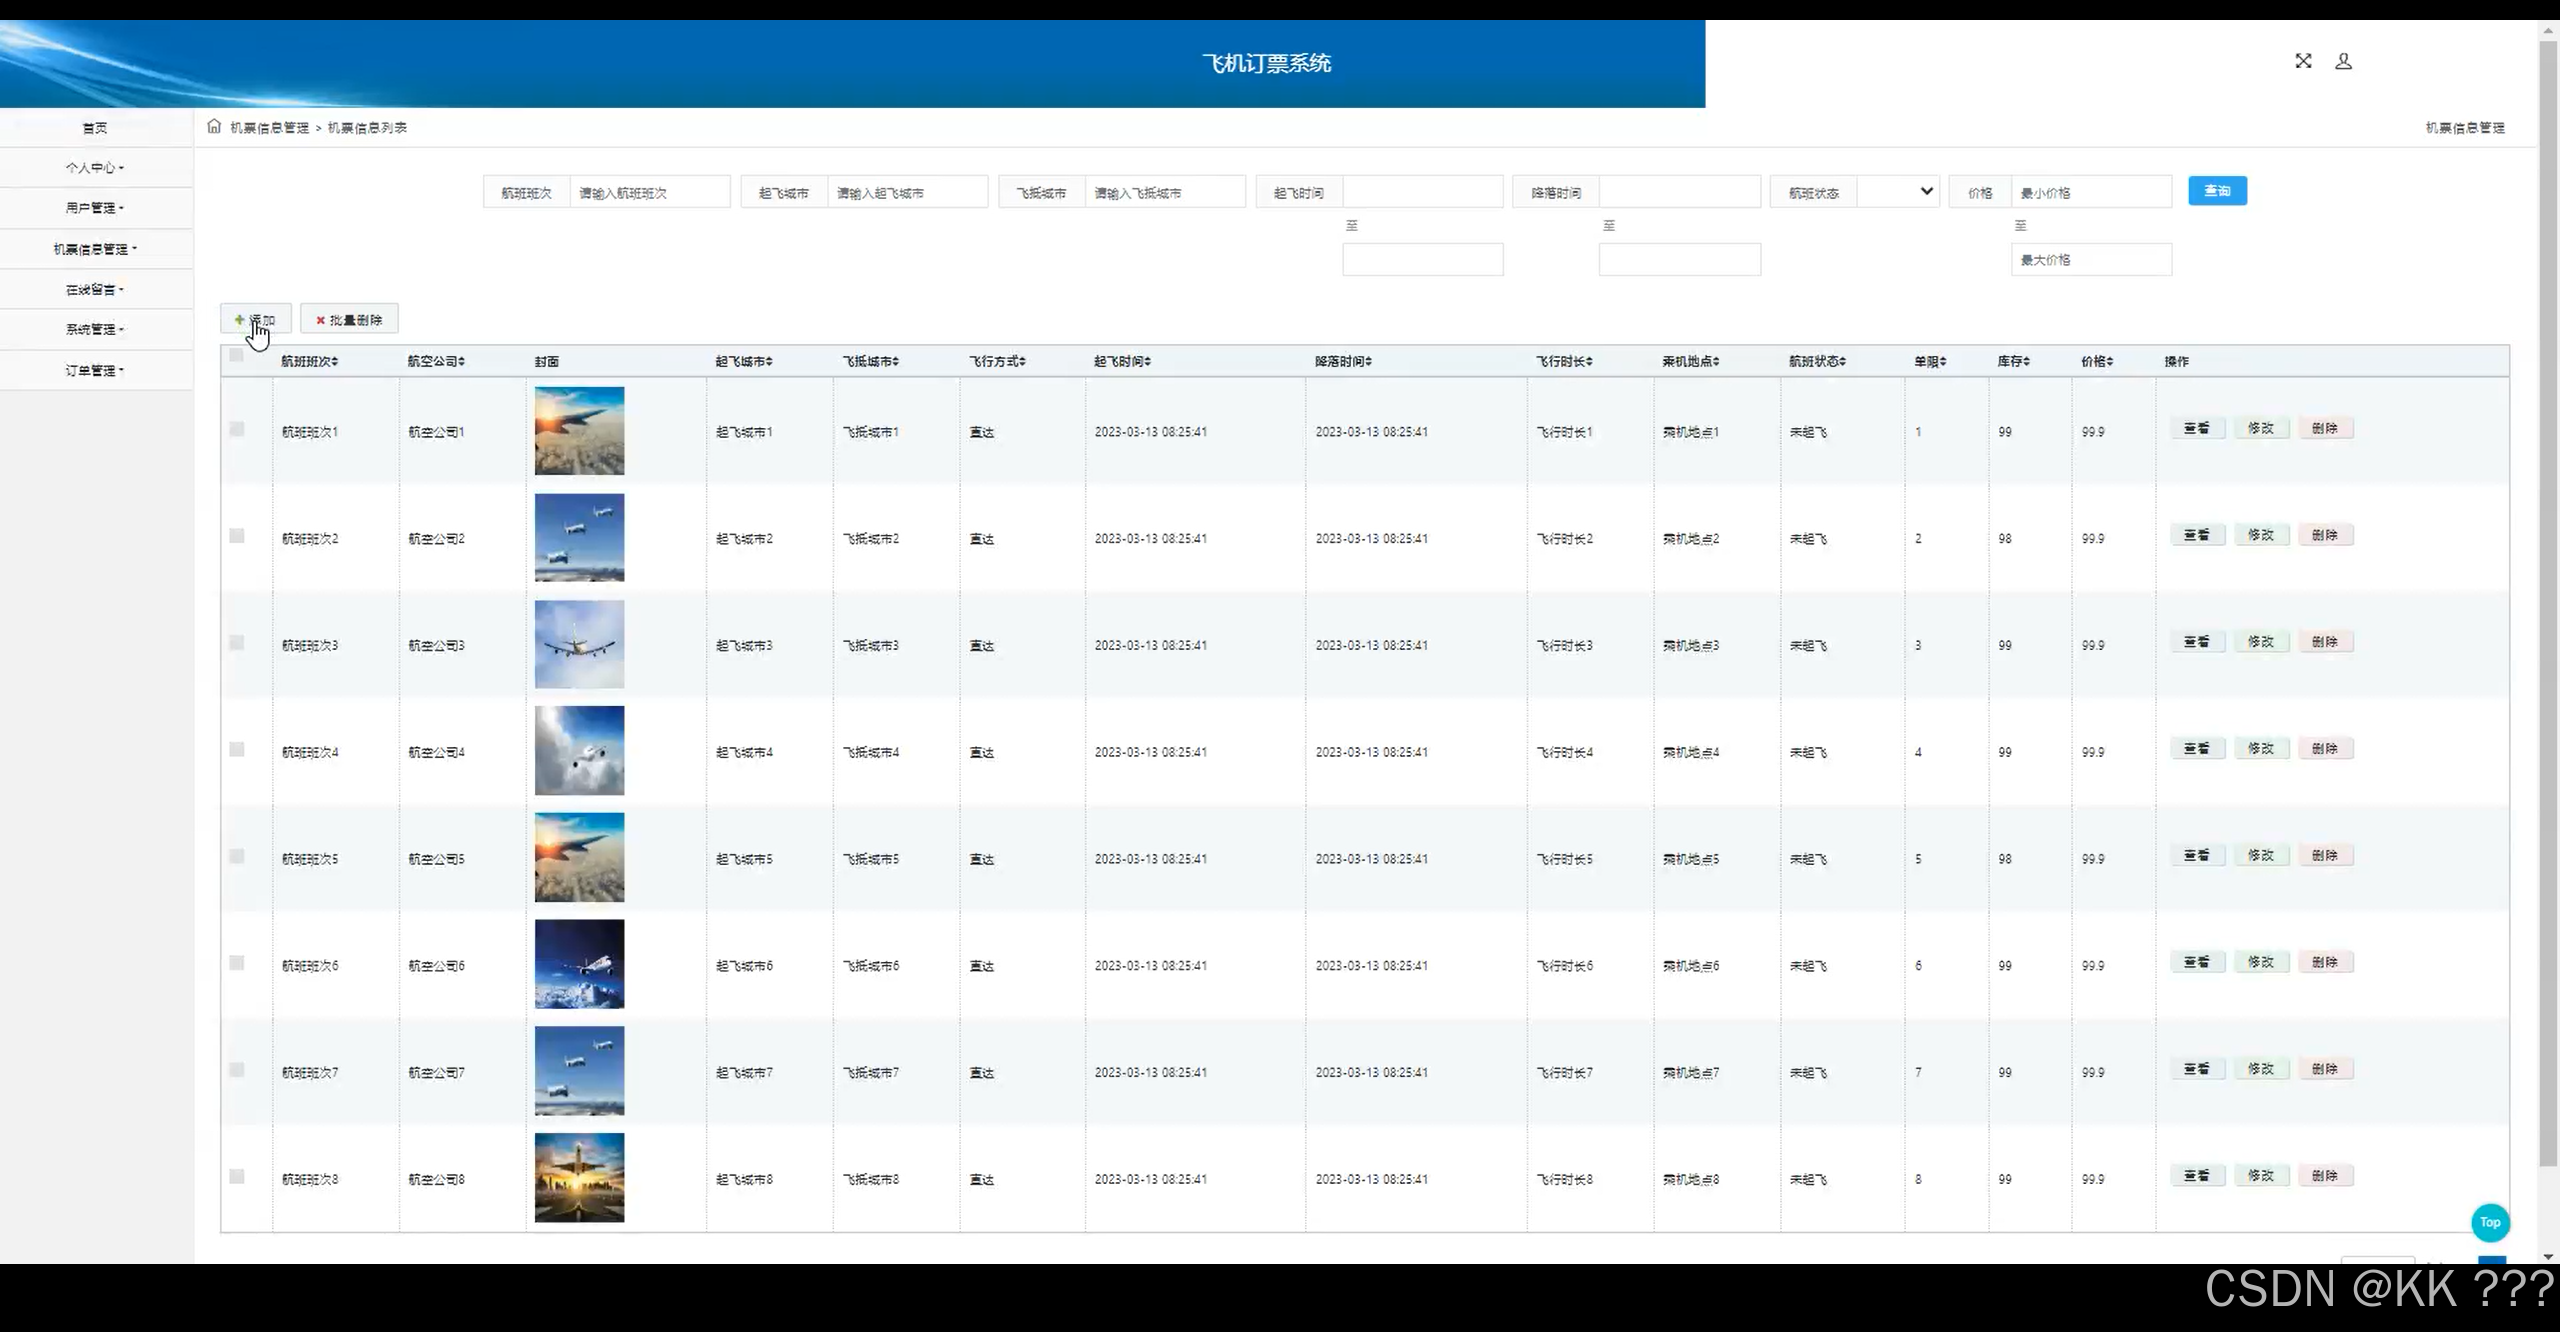The width and height of the screenshot is (2560, 1332).
Task: Click the round Top scroll button
Action: pyautogui.click(x=2490, y=1222)
